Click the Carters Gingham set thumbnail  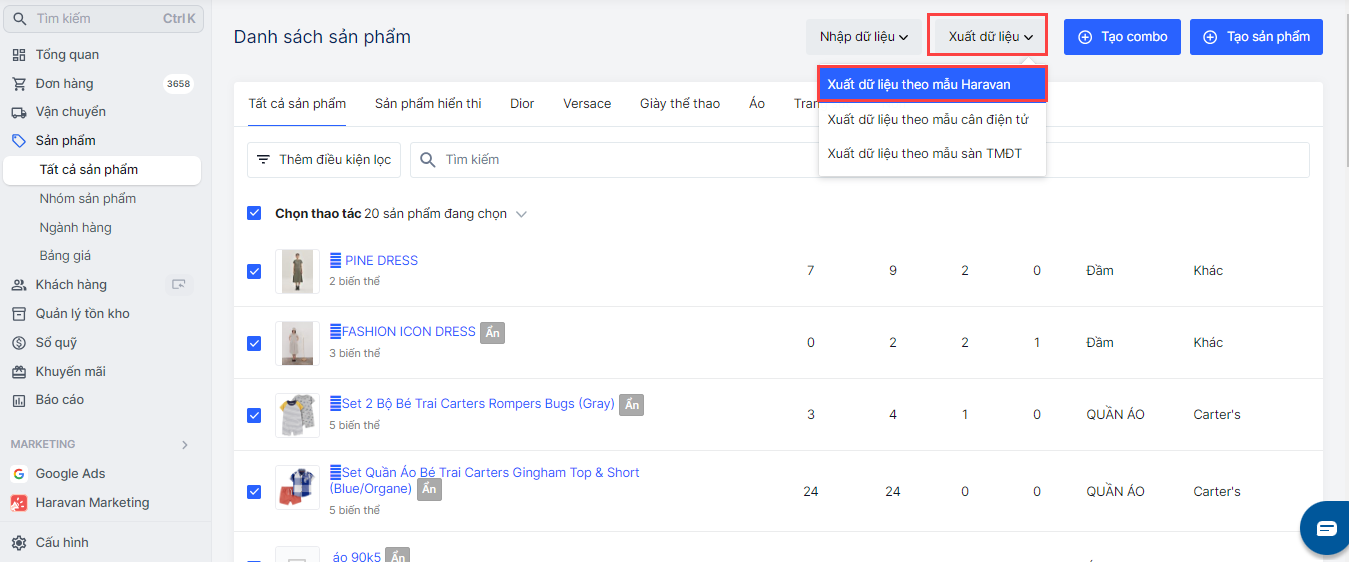point(297,487)
